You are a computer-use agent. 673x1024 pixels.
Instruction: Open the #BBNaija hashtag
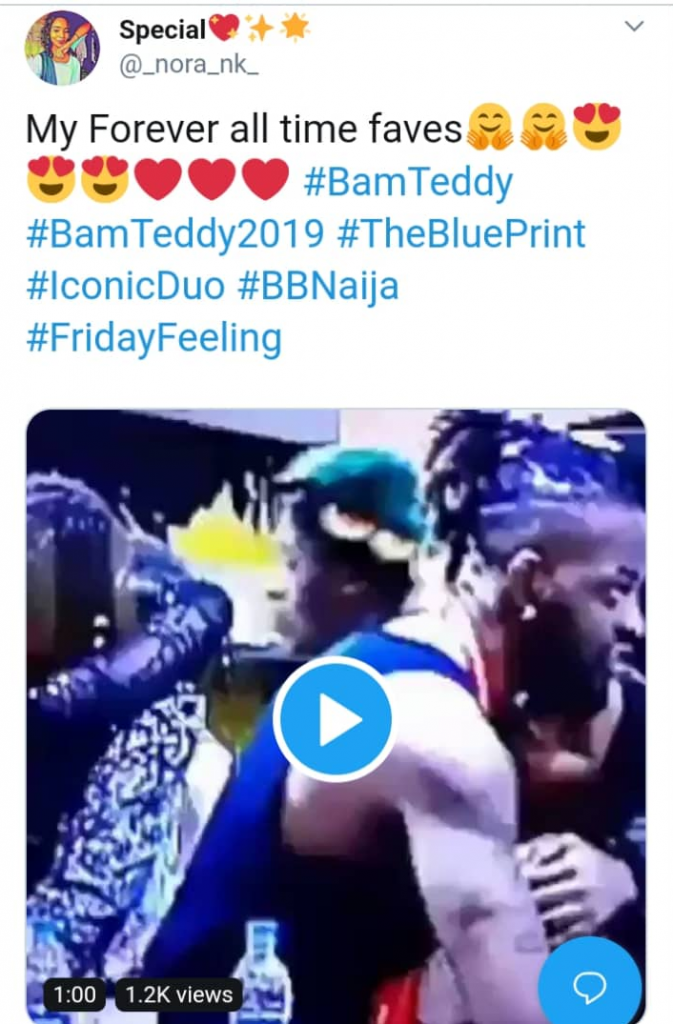click(x=318, y=287)
